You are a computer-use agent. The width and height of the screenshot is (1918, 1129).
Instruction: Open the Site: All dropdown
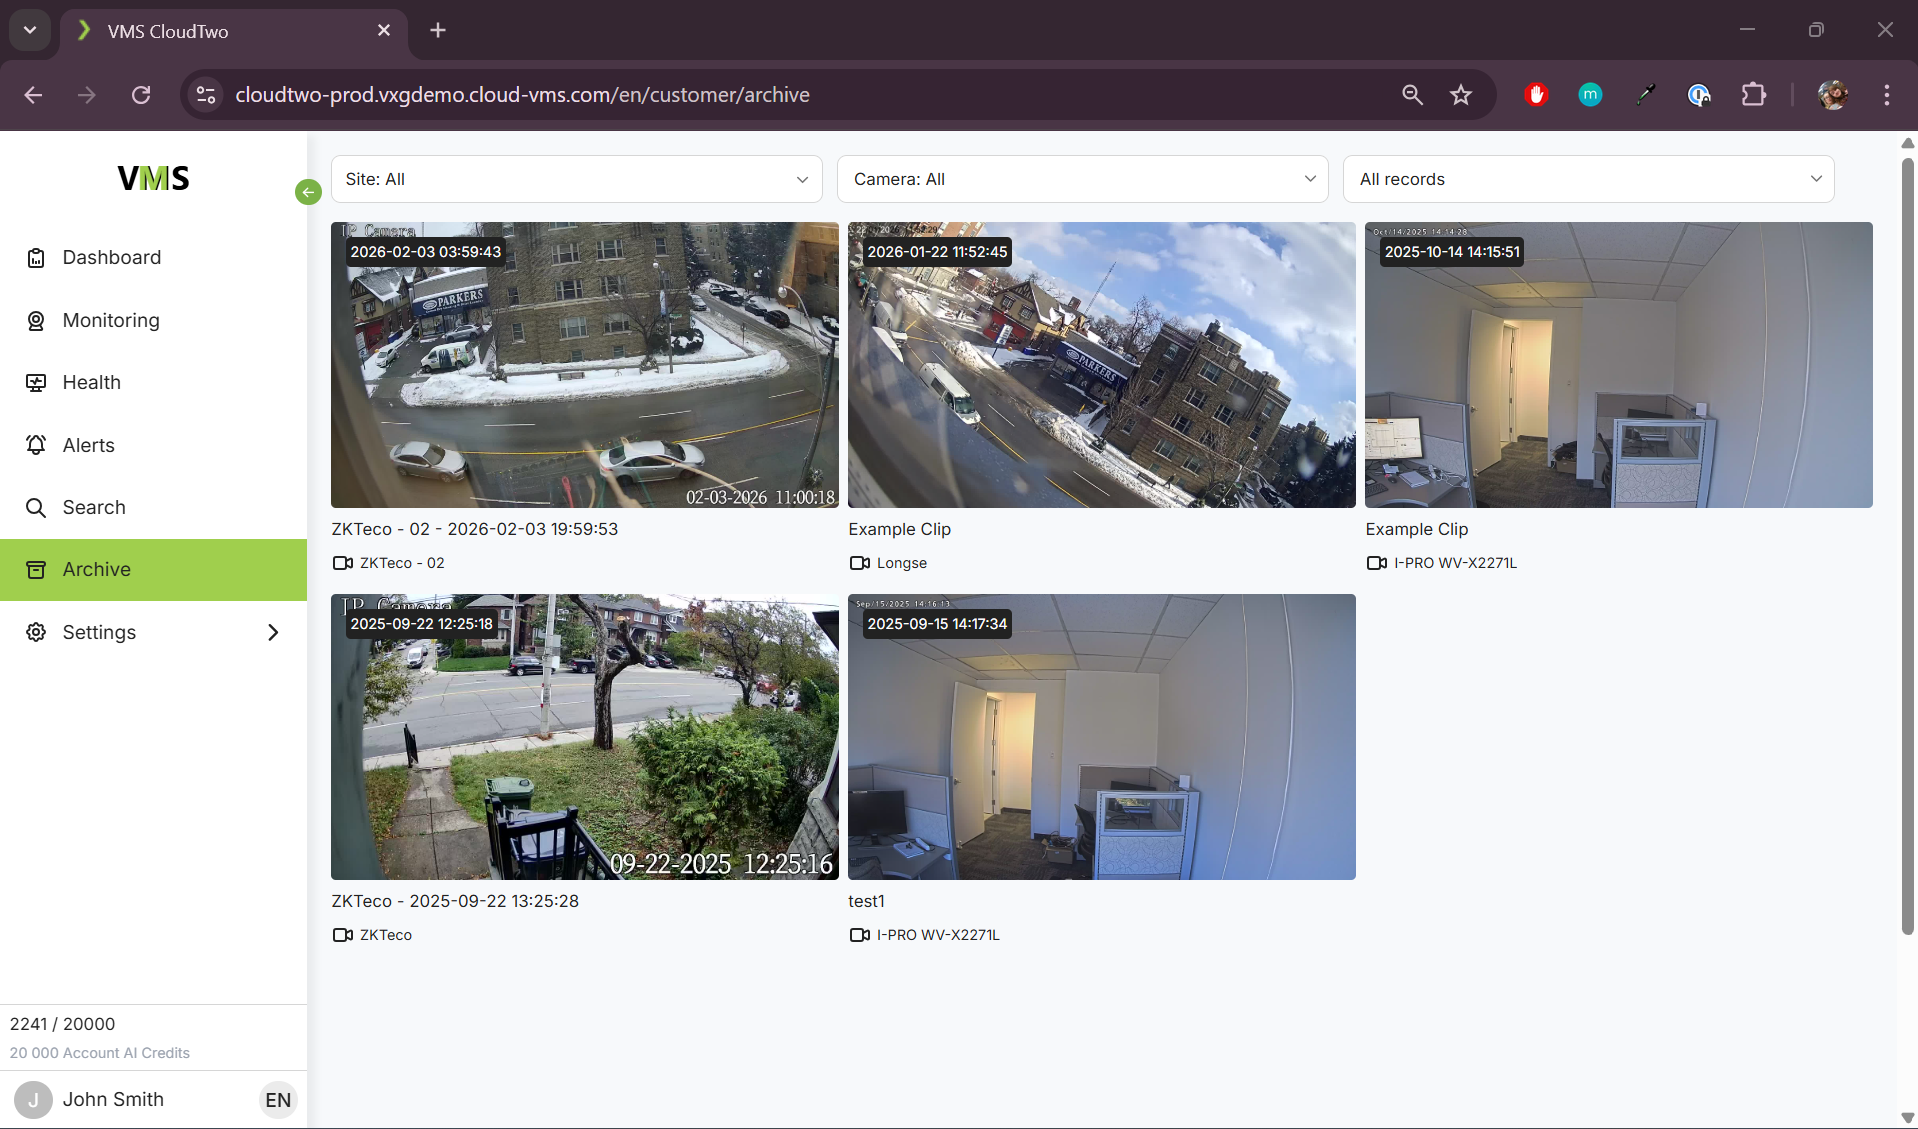576,179
